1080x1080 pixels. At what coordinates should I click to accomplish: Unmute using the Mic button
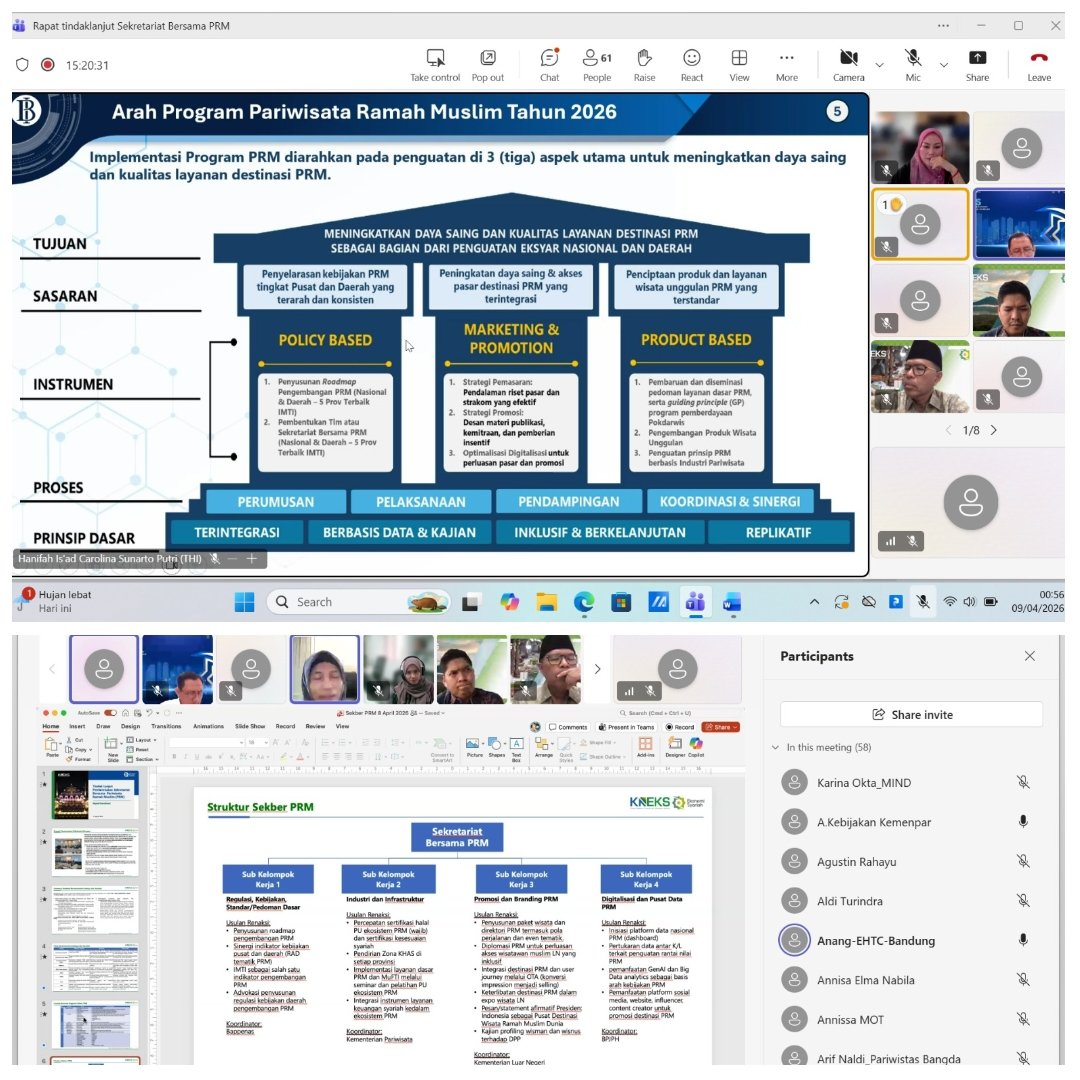coord(913,64)
